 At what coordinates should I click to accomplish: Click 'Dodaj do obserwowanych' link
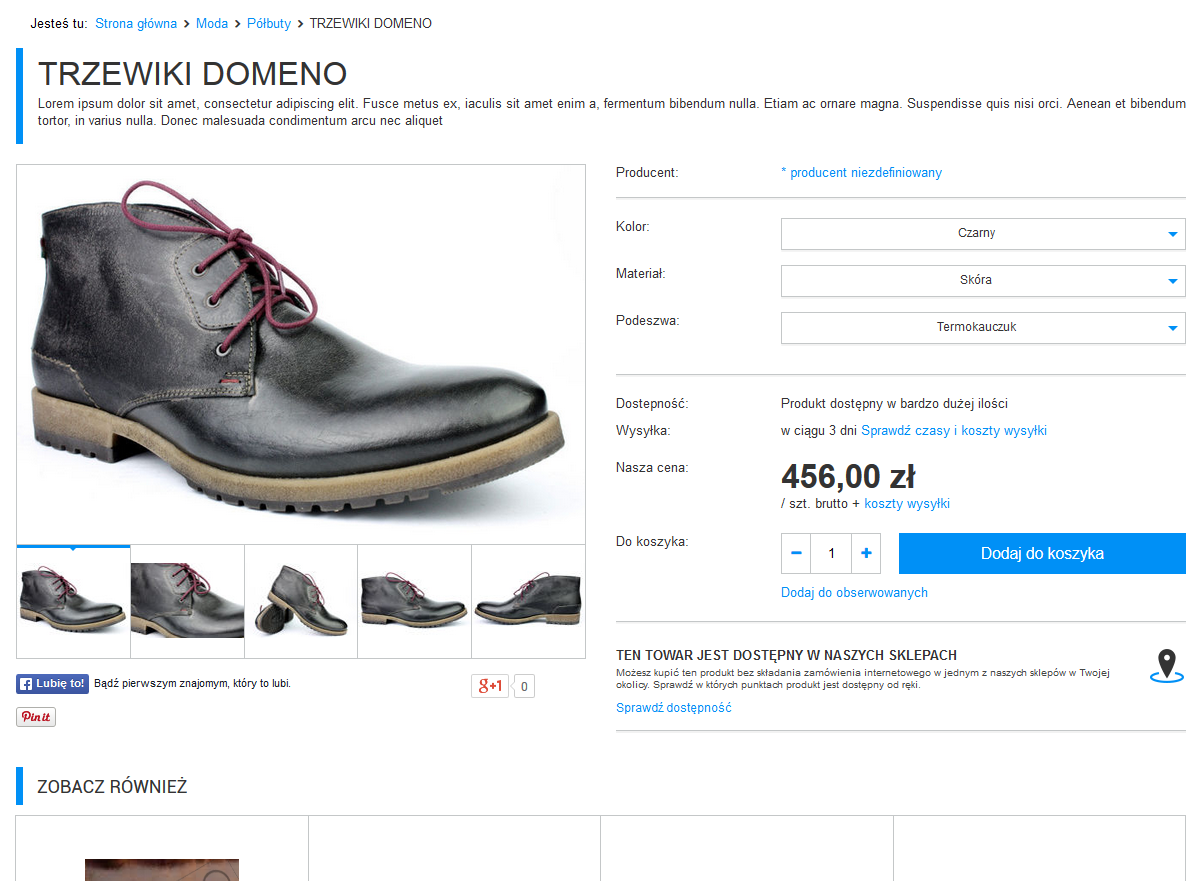tap(854, 593)
